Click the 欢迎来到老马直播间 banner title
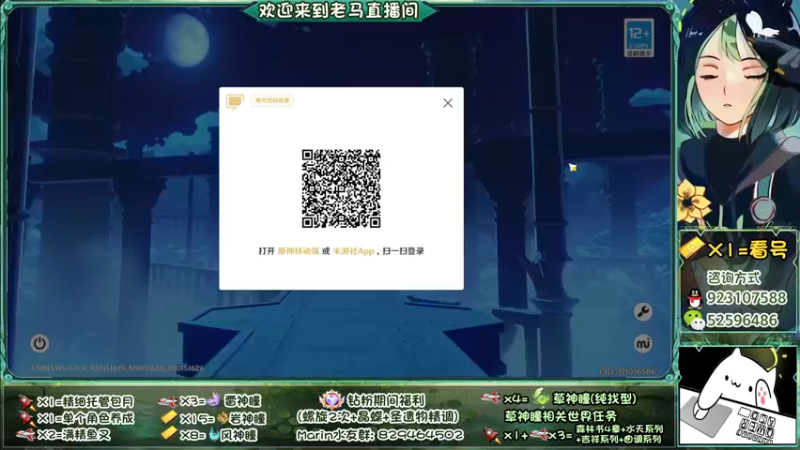Screen dimensions: 800x450 tap(339, 10)
